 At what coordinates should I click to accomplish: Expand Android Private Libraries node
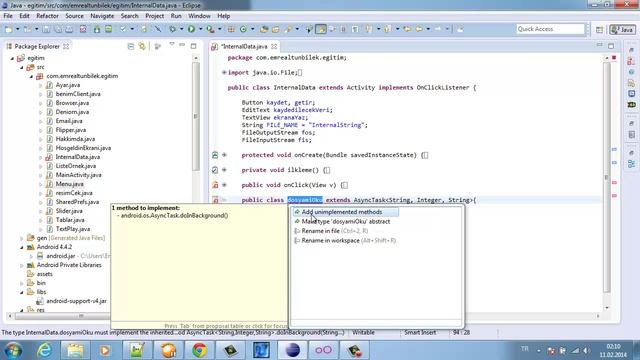pyautogui.click(x=22, y=265)
